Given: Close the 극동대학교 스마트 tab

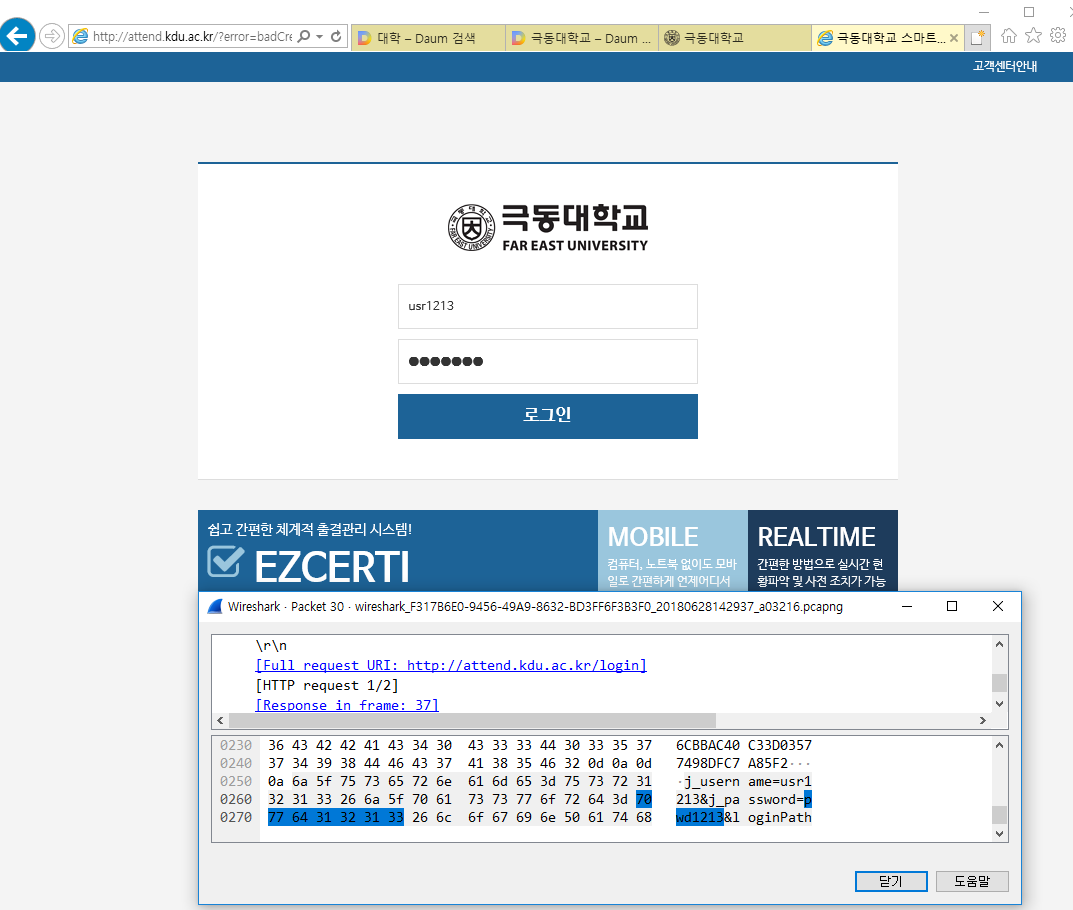Looking at the screenshot, I should pos(954,38).
